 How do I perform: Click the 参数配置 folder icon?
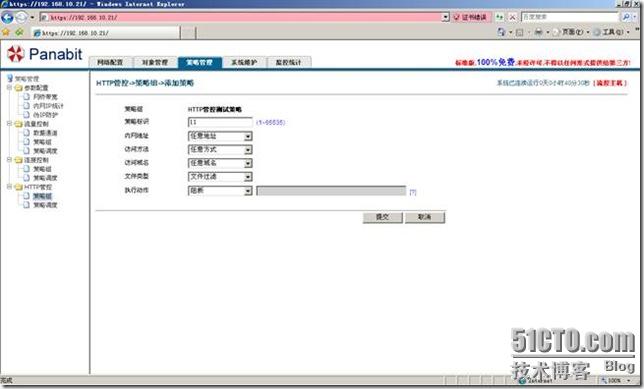18,88
